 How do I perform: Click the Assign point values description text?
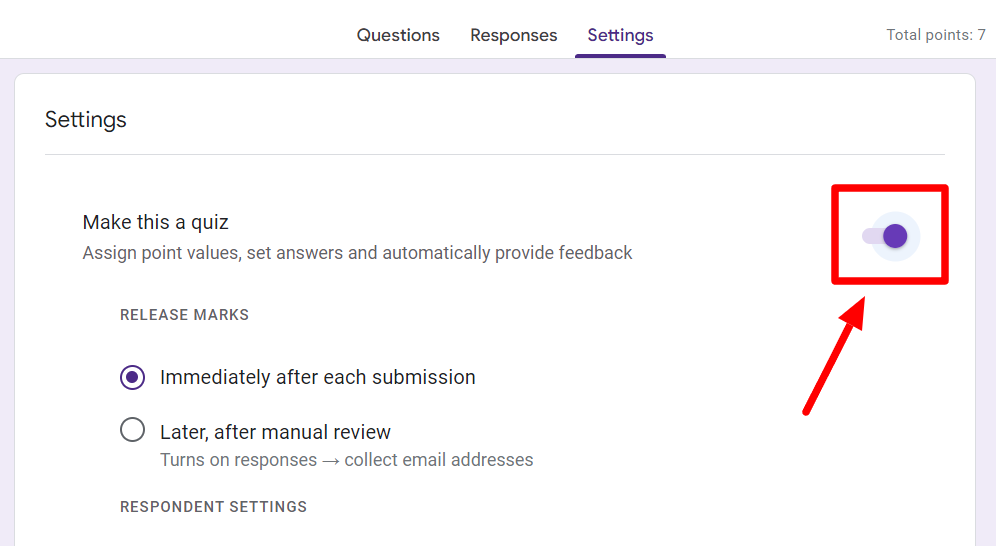(x=357, y=253)
